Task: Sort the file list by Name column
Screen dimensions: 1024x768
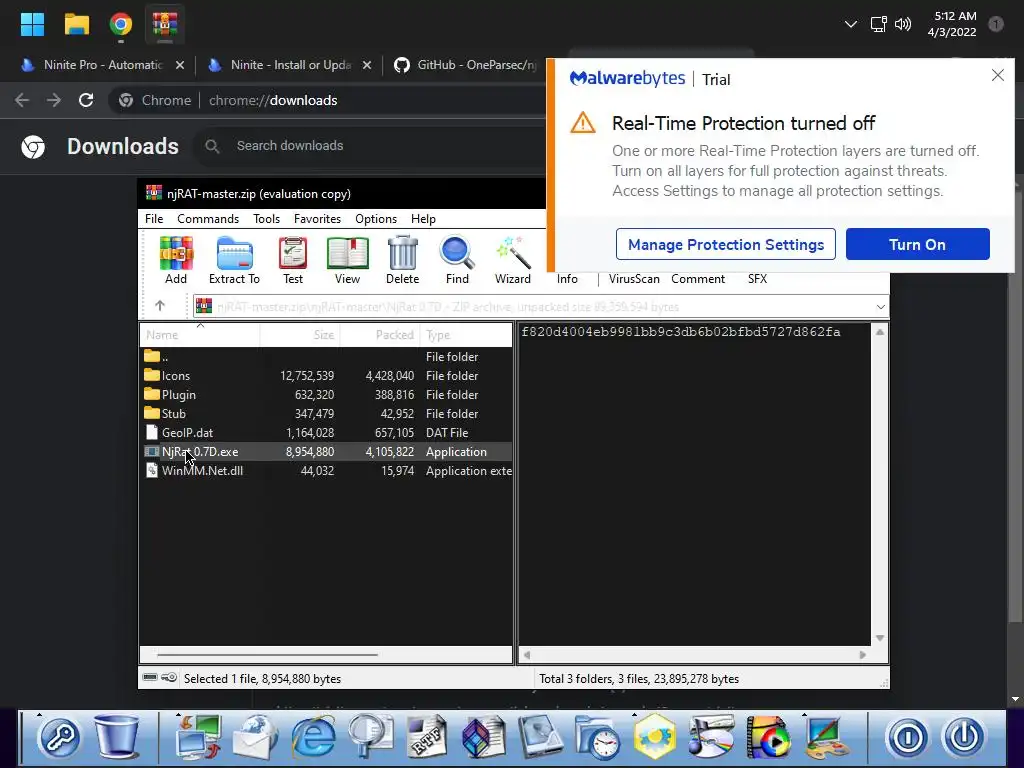Action: (200, 335)
